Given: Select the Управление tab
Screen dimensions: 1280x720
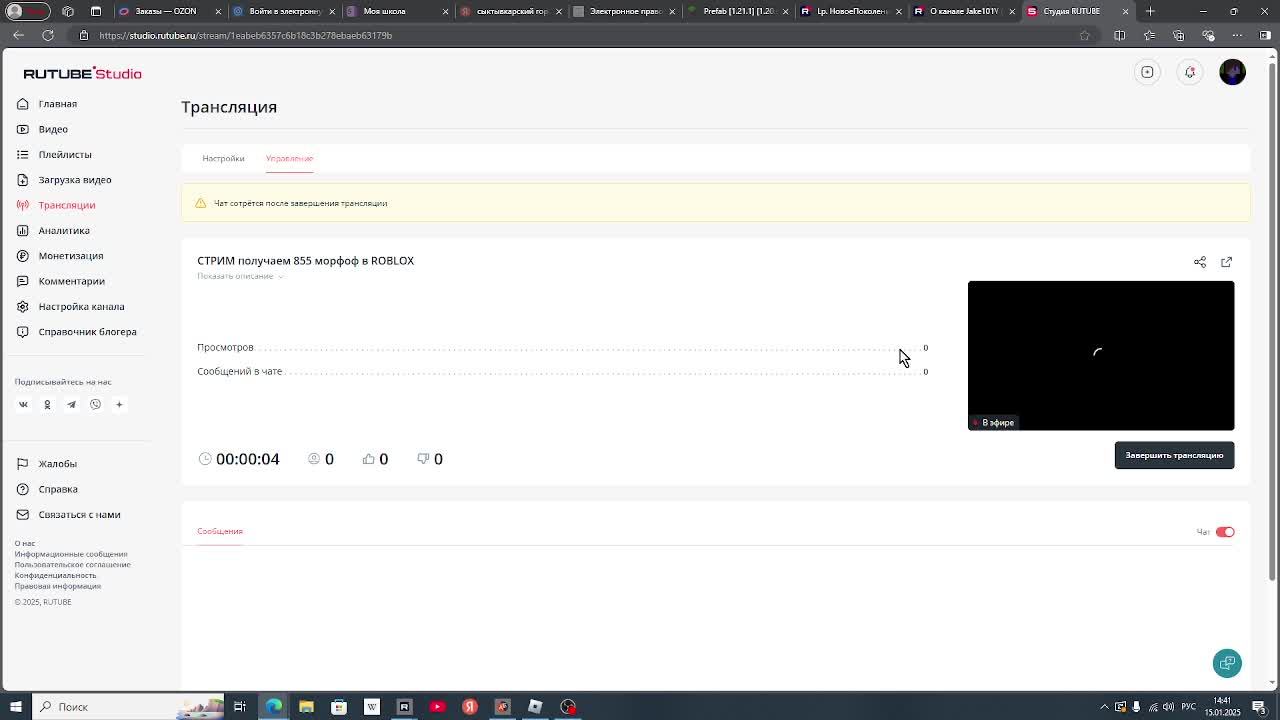Looking at the screenshot, I should 289,158.
